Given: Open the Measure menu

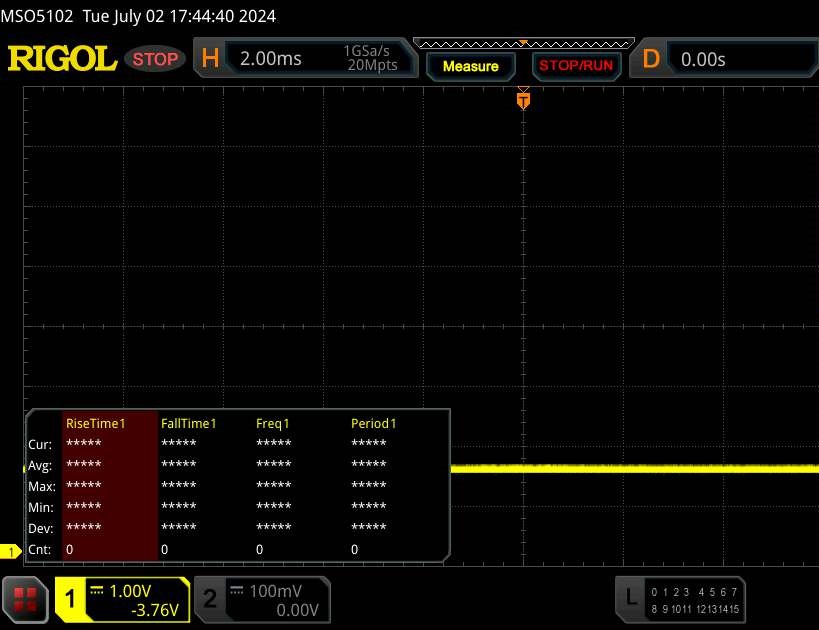Looking at the screenshot, I should 471,66.
